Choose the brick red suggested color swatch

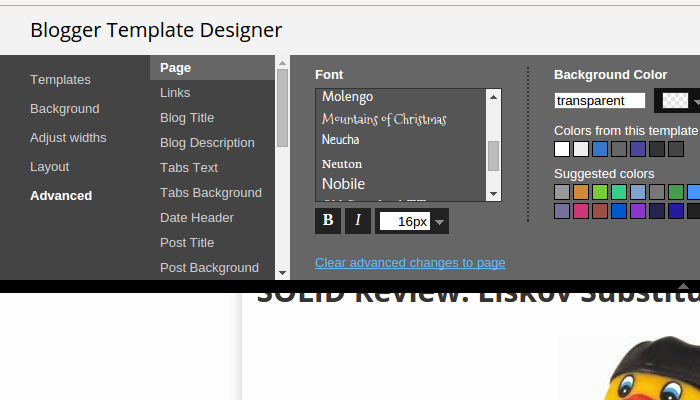[x=600, y=211]
